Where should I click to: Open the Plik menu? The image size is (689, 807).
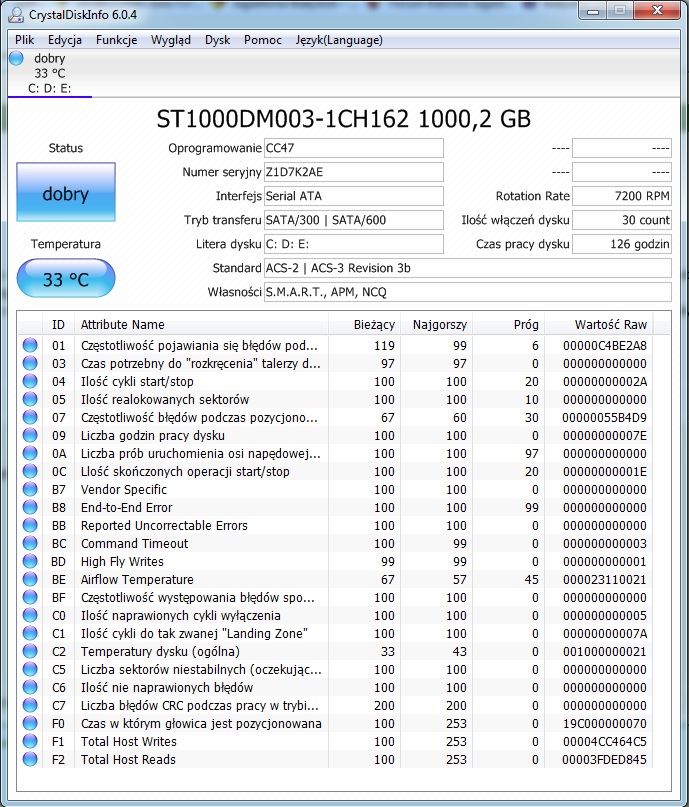[24, 40]
